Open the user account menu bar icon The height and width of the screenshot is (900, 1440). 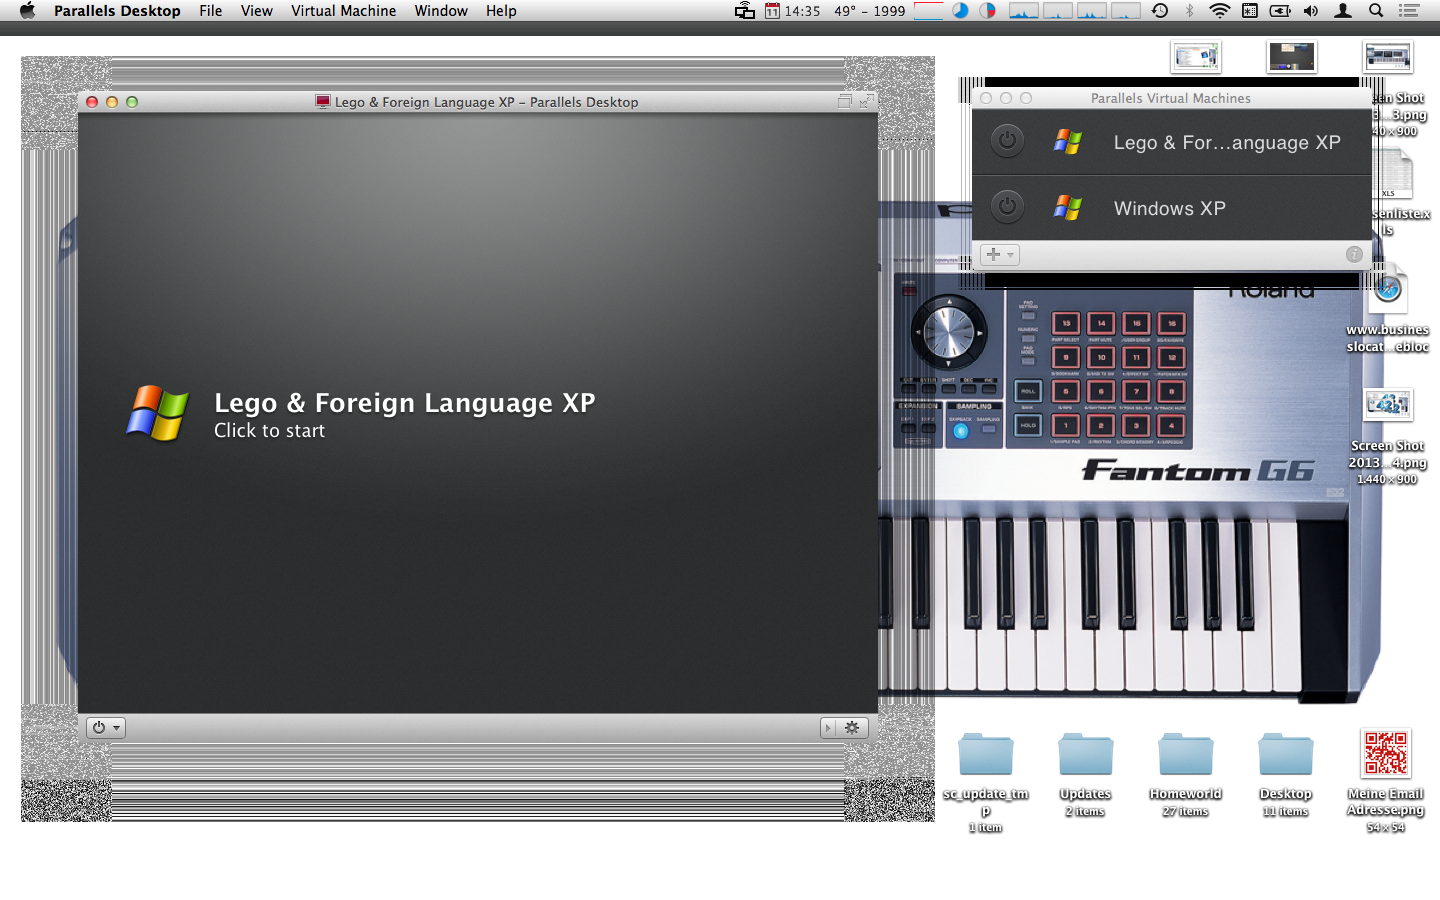tap(1343, 11)
